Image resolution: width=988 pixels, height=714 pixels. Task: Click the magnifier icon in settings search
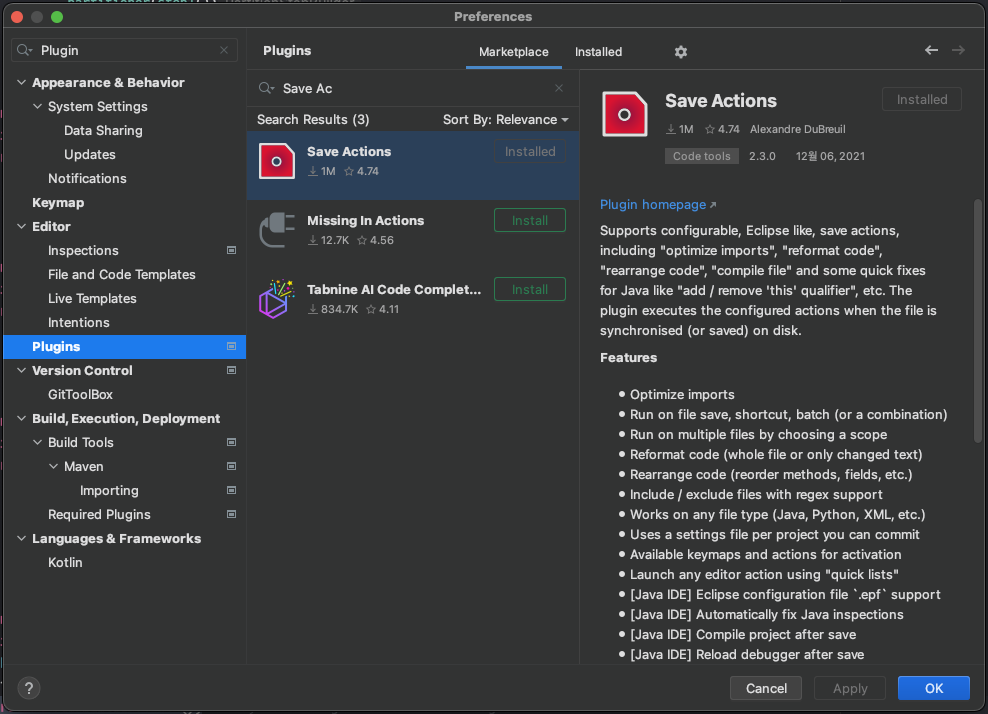(25, 50)
